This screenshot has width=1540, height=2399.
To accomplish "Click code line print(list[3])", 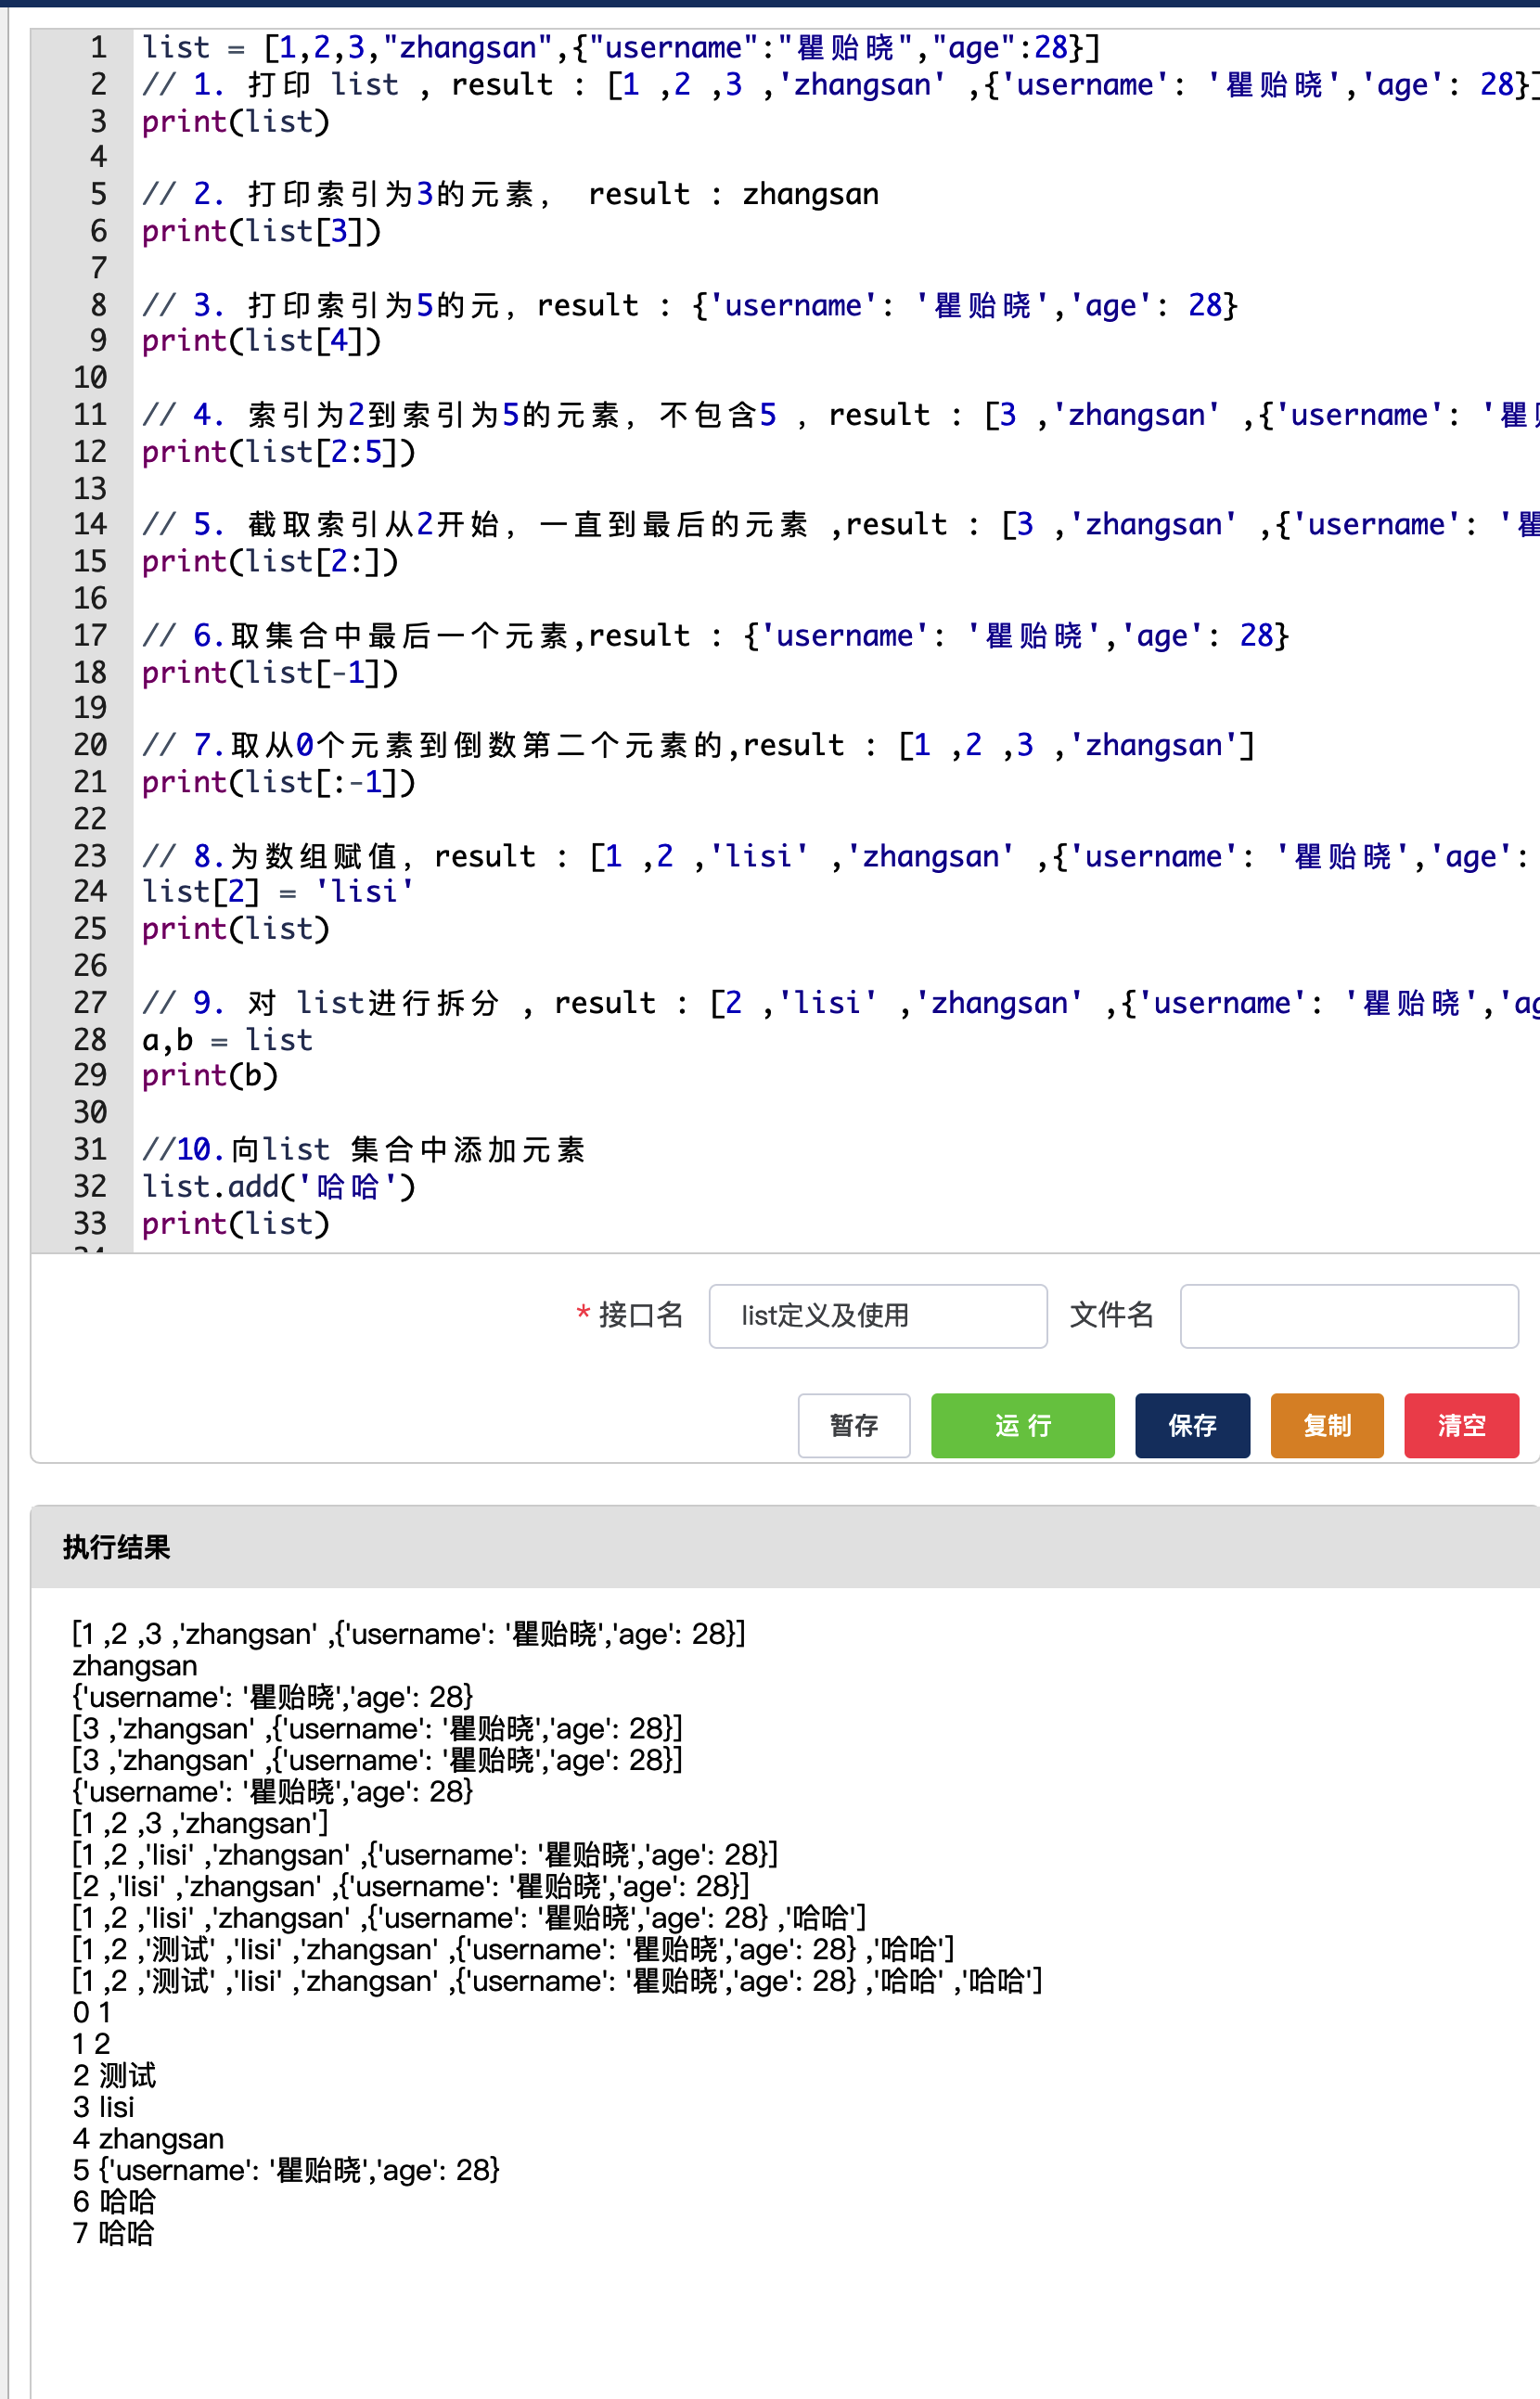I will 262,231.
